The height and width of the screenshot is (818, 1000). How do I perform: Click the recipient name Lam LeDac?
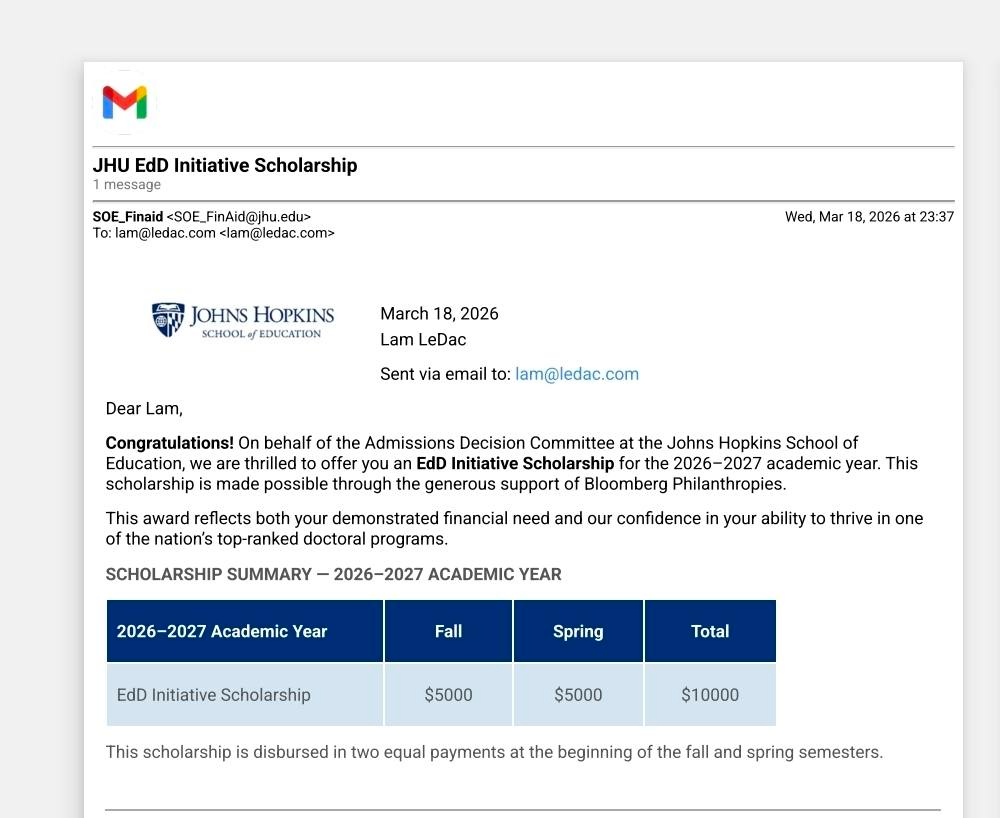[x=423, y=340]
